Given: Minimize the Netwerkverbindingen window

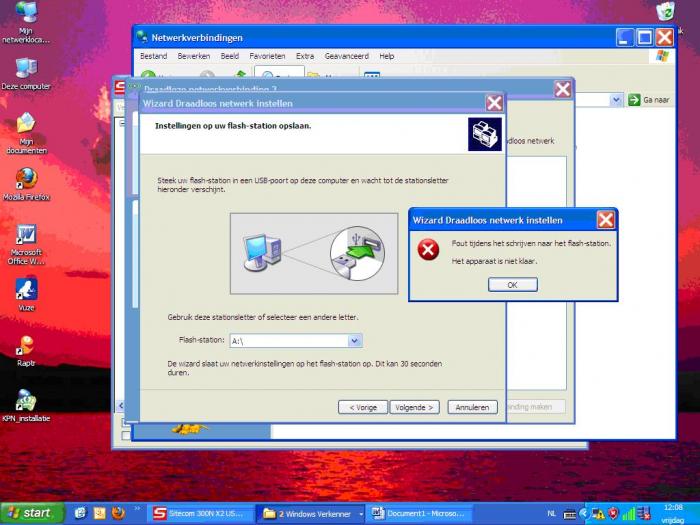Looking at the screenshot, I should click(625, 38).
